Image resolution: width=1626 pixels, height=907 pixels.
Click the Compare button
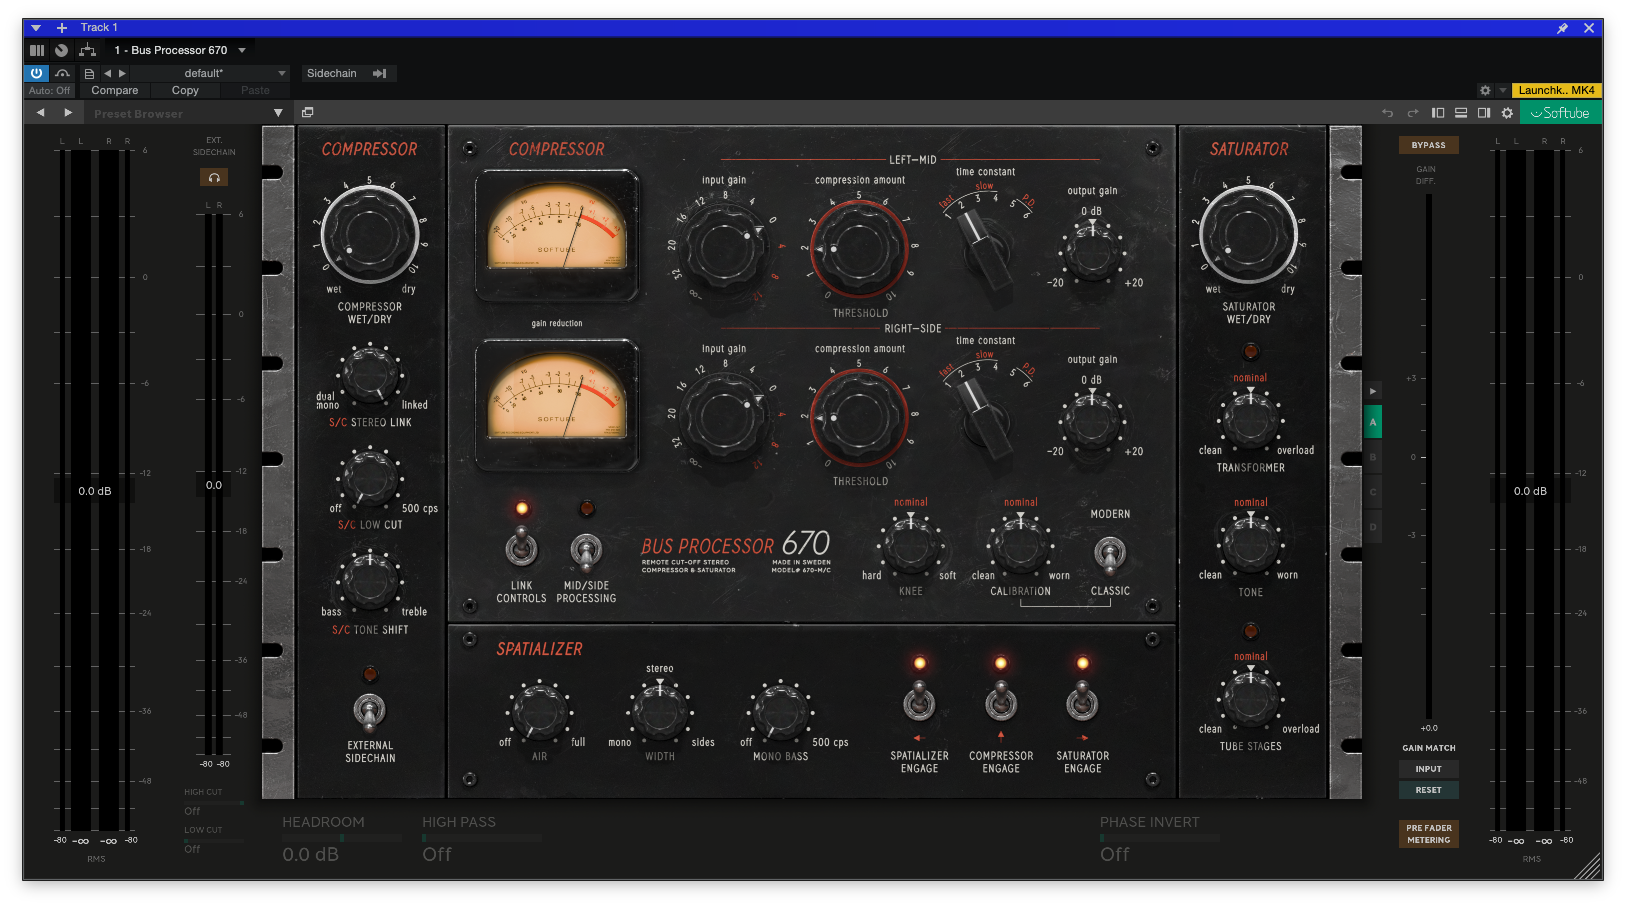pyautogui.click(x=115, y=90)
